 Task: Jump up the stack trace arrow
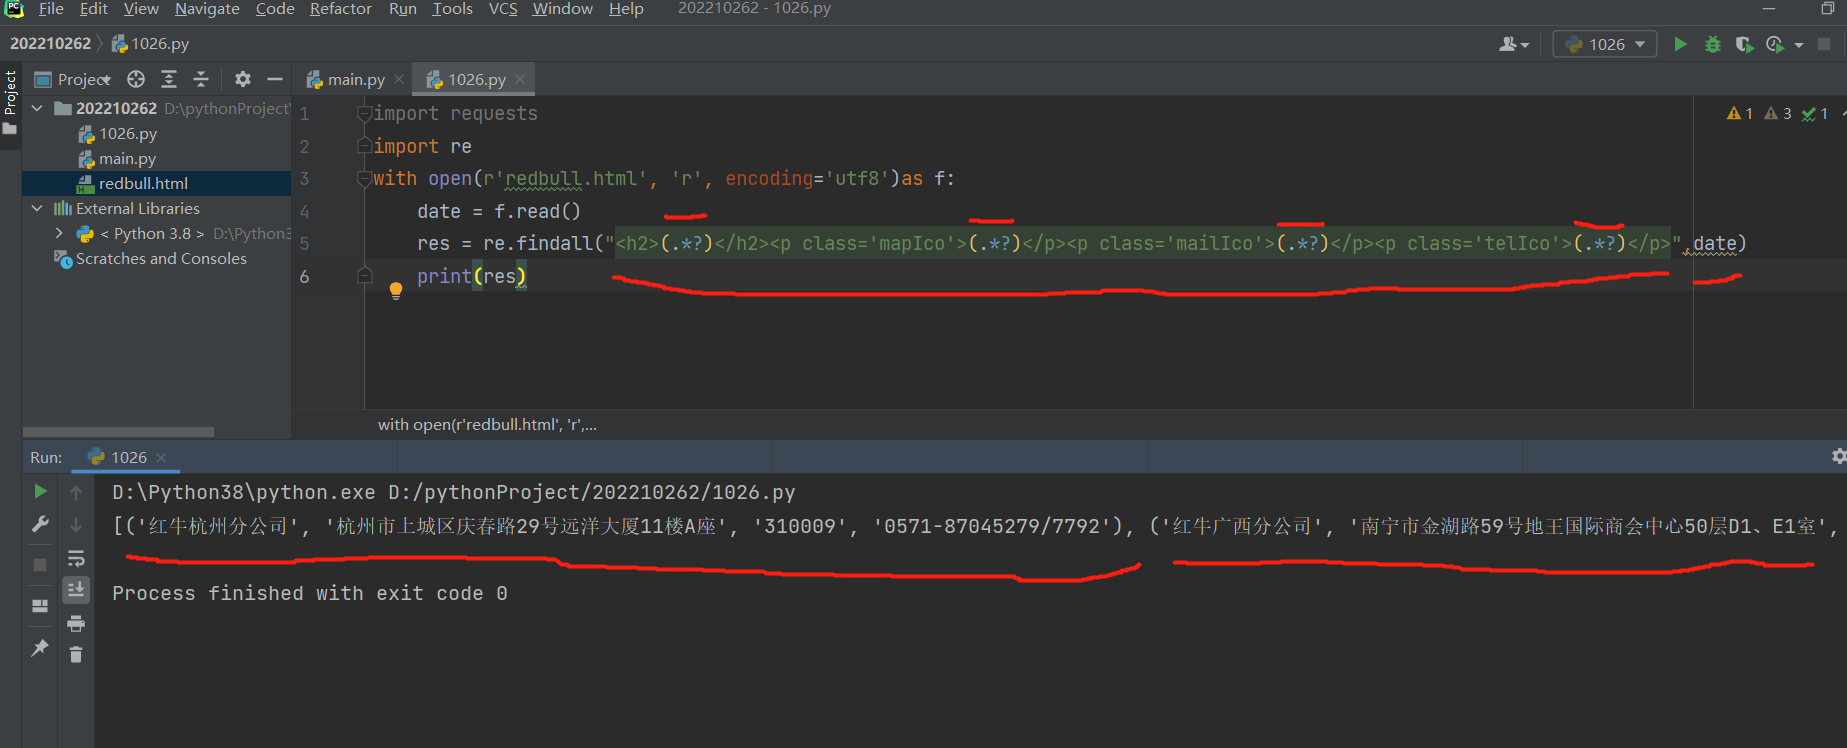tap(76, 492)
